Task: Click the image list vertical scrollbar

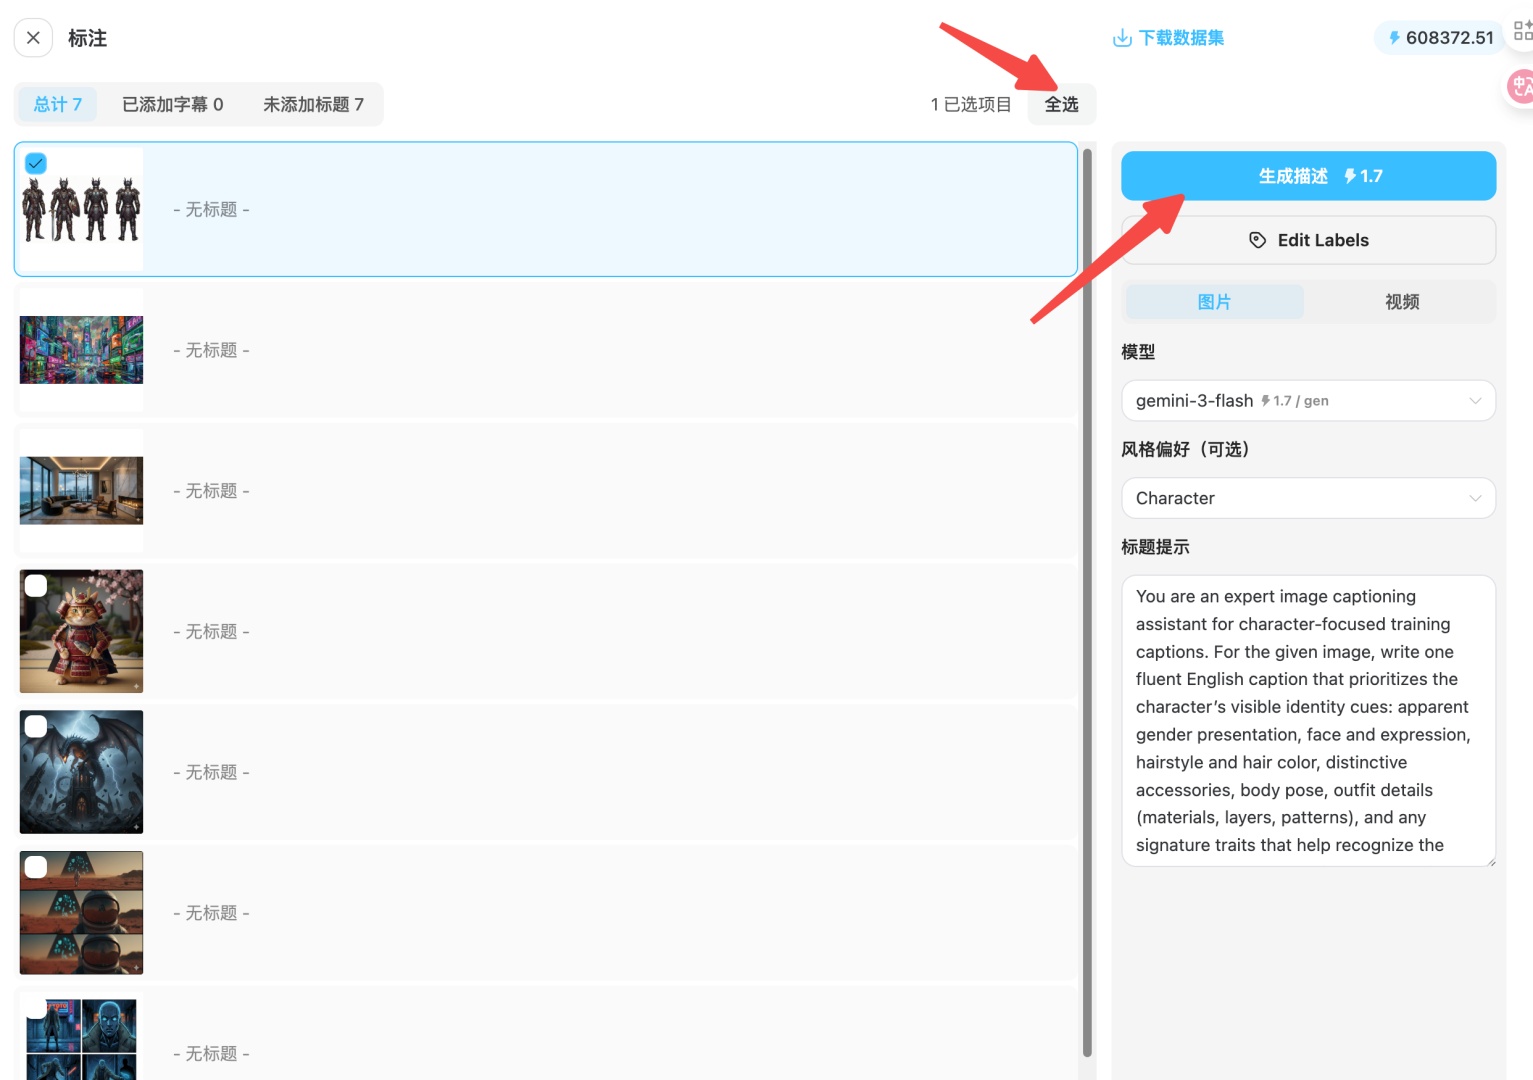Action: (1087, 600)
